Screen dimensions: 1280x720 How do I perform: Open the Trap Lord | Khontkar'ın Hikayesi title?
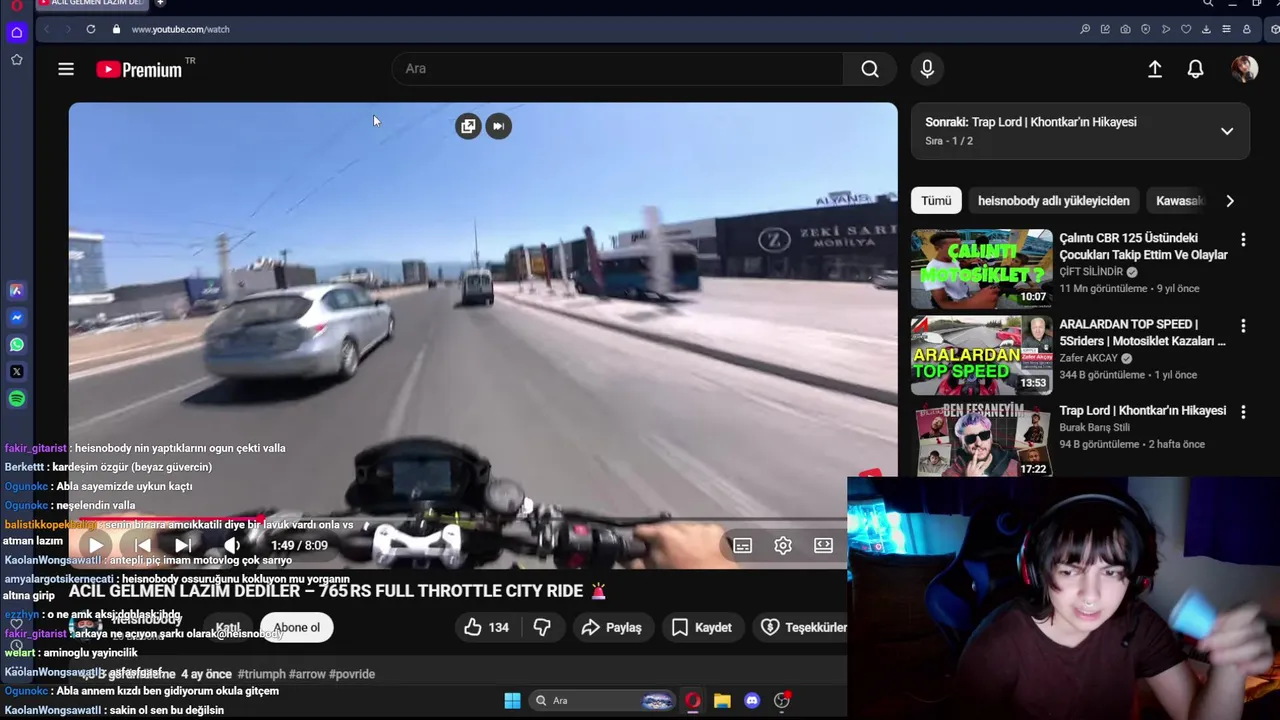pos(1142,411)
